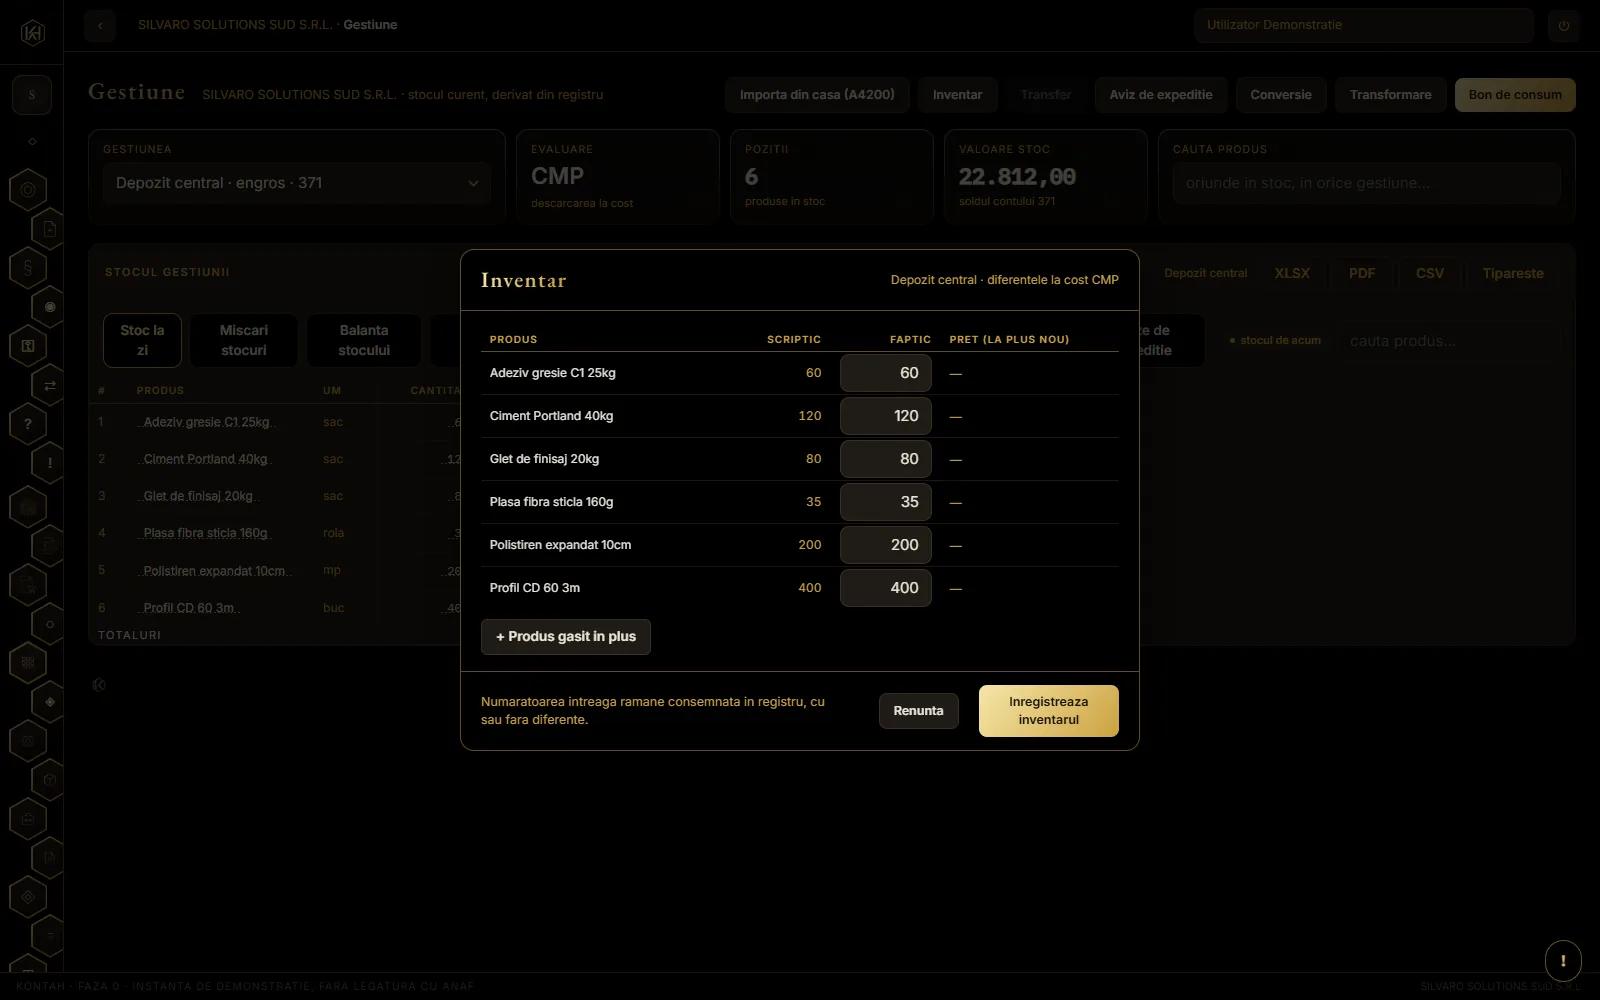Click the S company switcher tile

coord(32,95)
